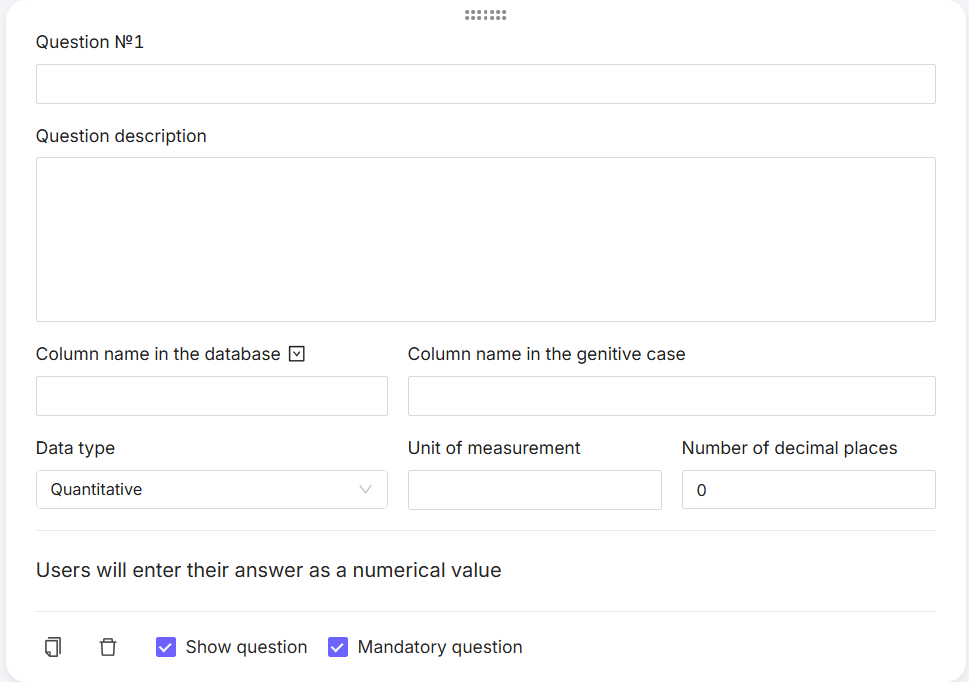Focus the Unit of measurement field

[534, 490]
